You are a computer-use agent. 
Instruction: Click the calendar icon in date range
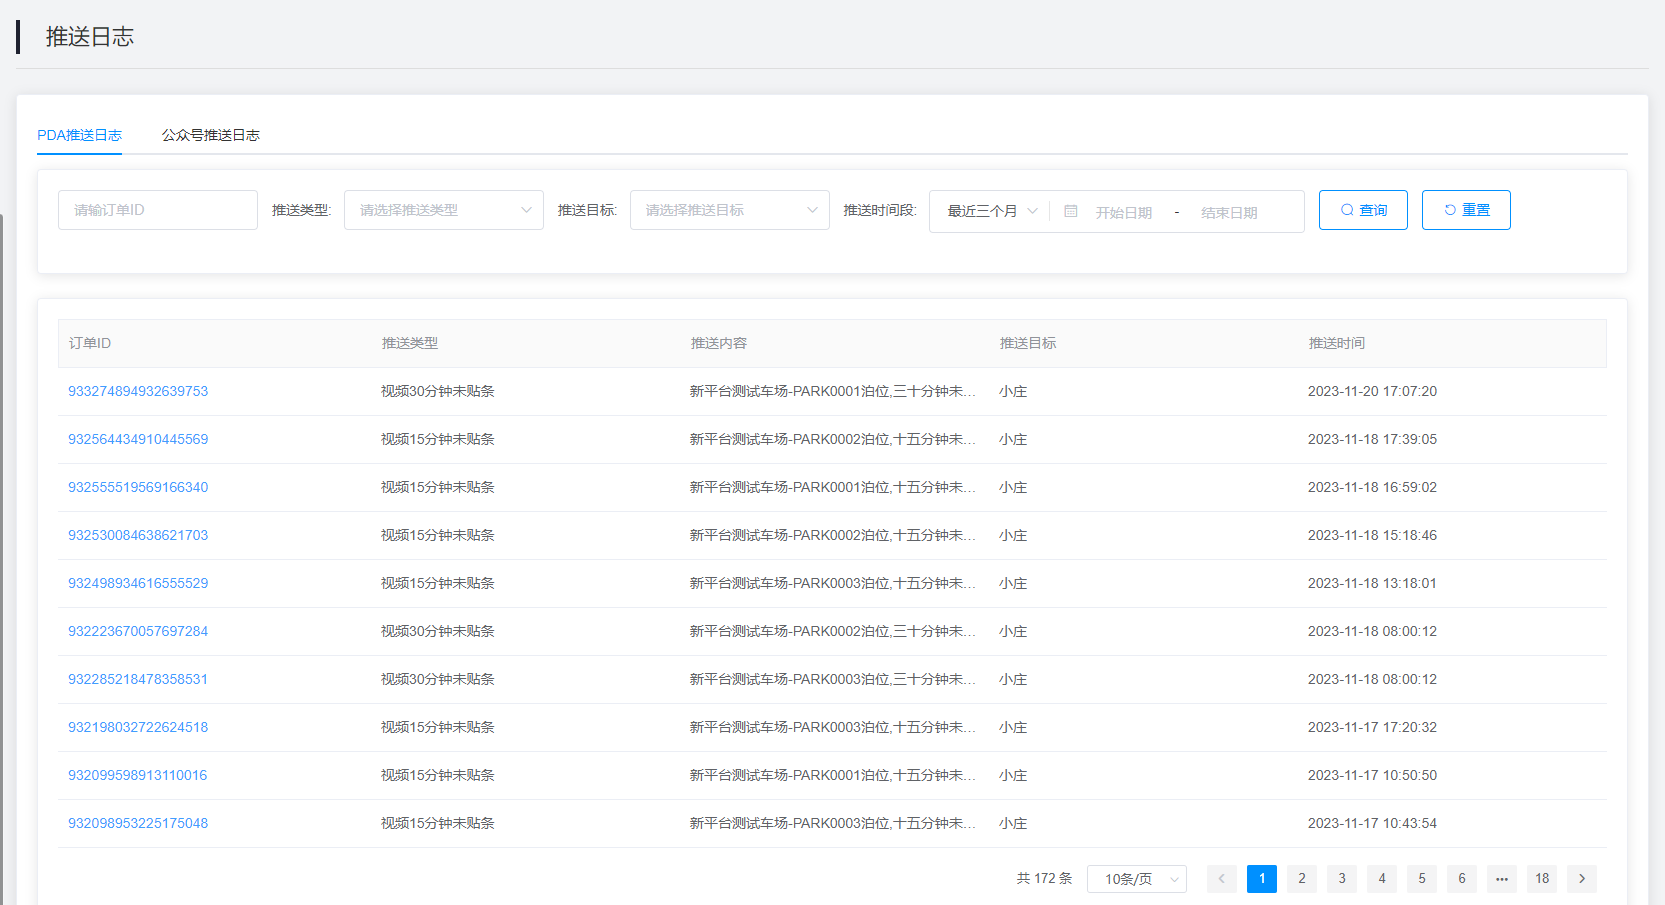coord(1070,212)
